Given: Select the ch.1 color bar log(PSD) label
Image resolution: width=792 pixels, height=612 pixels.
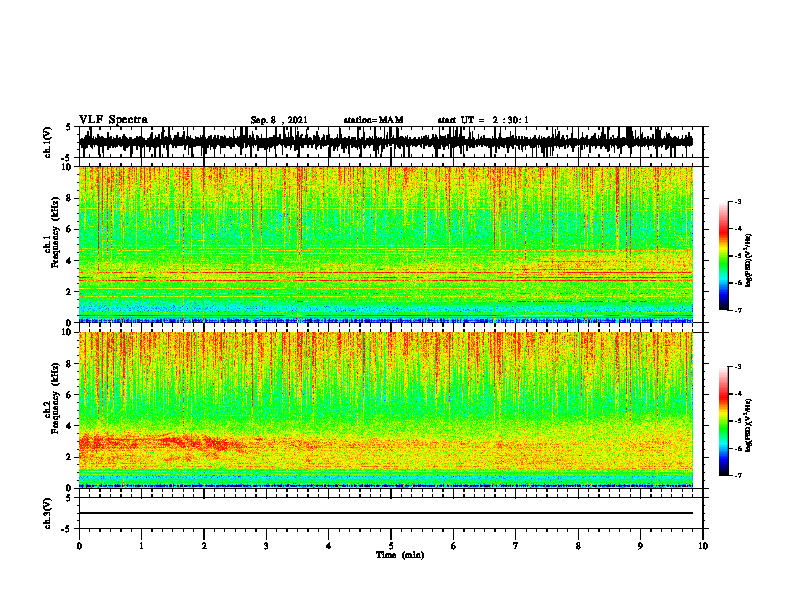Looking at the screenshot, I should [749, 260].
